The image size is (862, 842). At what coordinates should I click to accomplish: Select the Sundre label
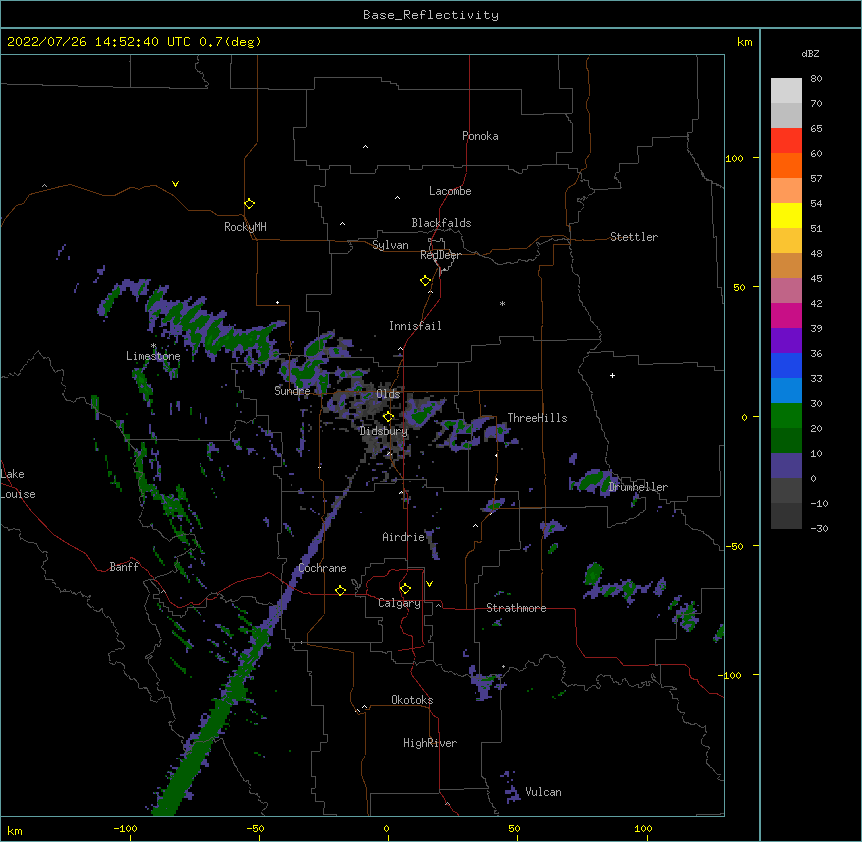pos(292,391)
